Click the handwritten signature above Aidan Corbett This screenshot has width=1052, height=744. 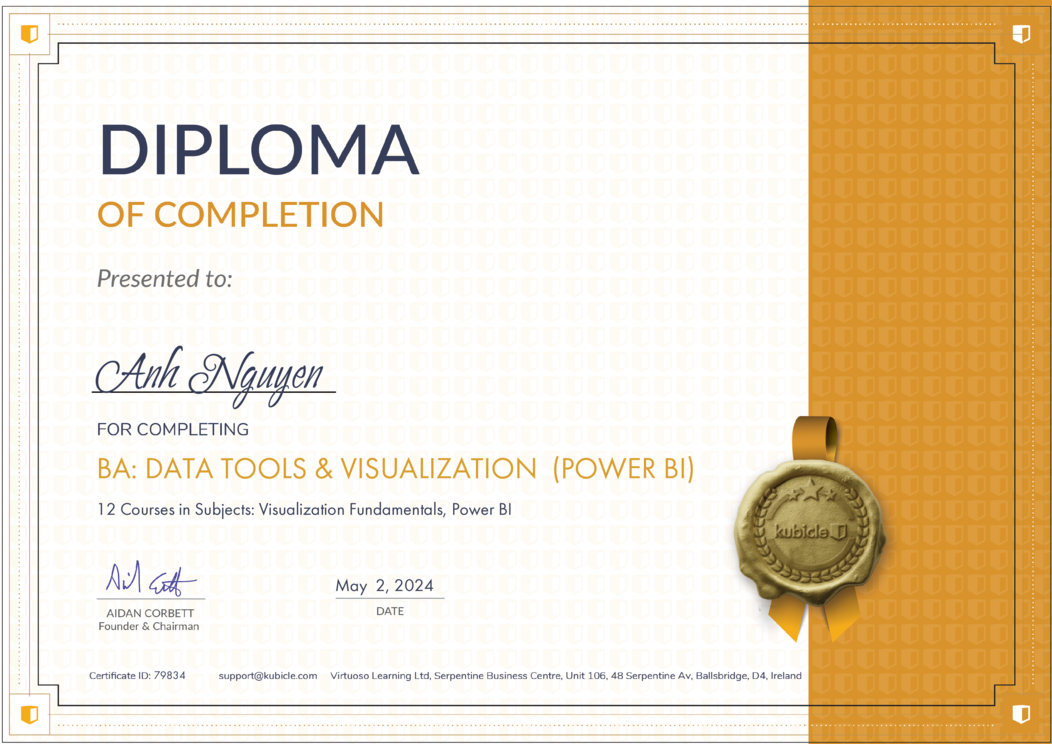(x=150, y=578)
